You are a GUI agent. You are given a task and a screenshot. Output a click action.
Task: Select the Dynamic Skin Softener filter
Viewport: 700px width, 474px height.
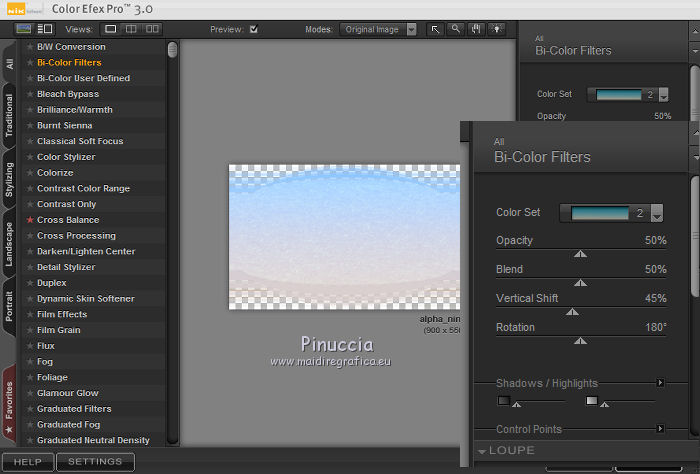86,299
